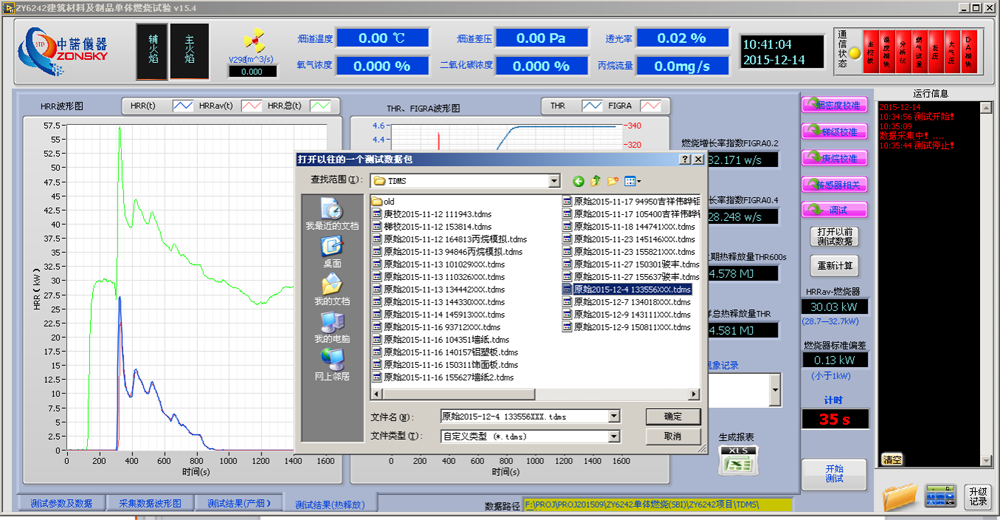Click run log scrollbar up arrow

point(986,107)
